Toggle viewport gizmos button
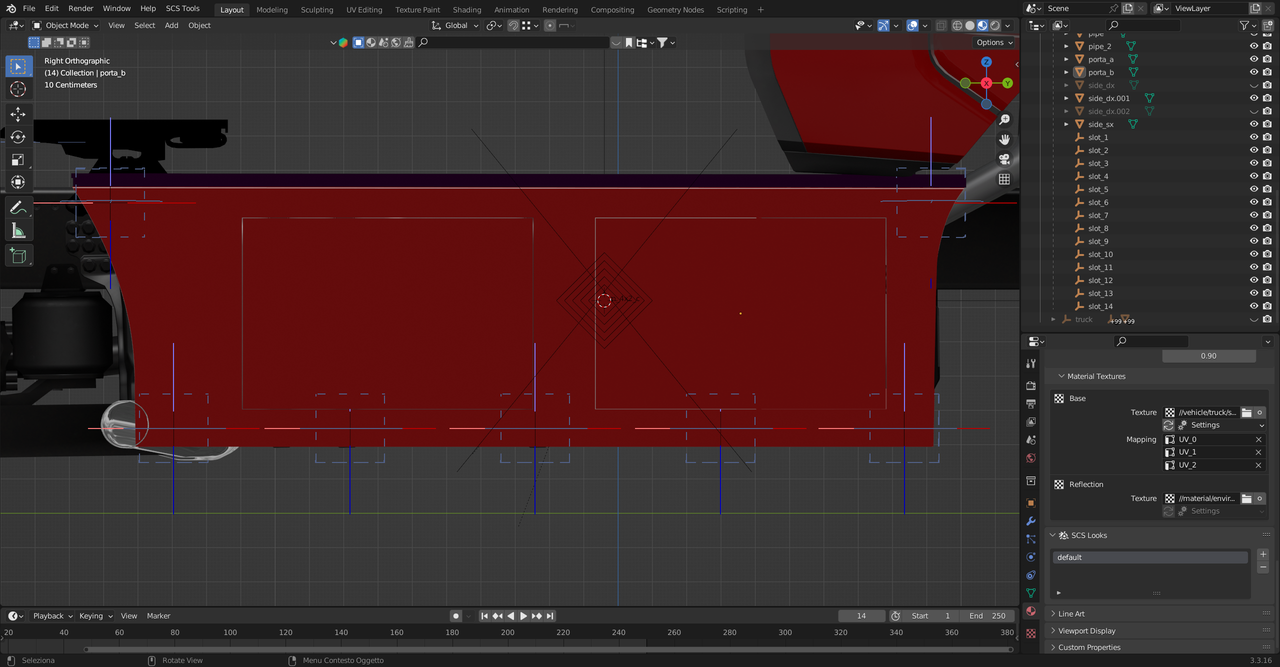Viewport: 1280px width, 667px height. point(884,25)
